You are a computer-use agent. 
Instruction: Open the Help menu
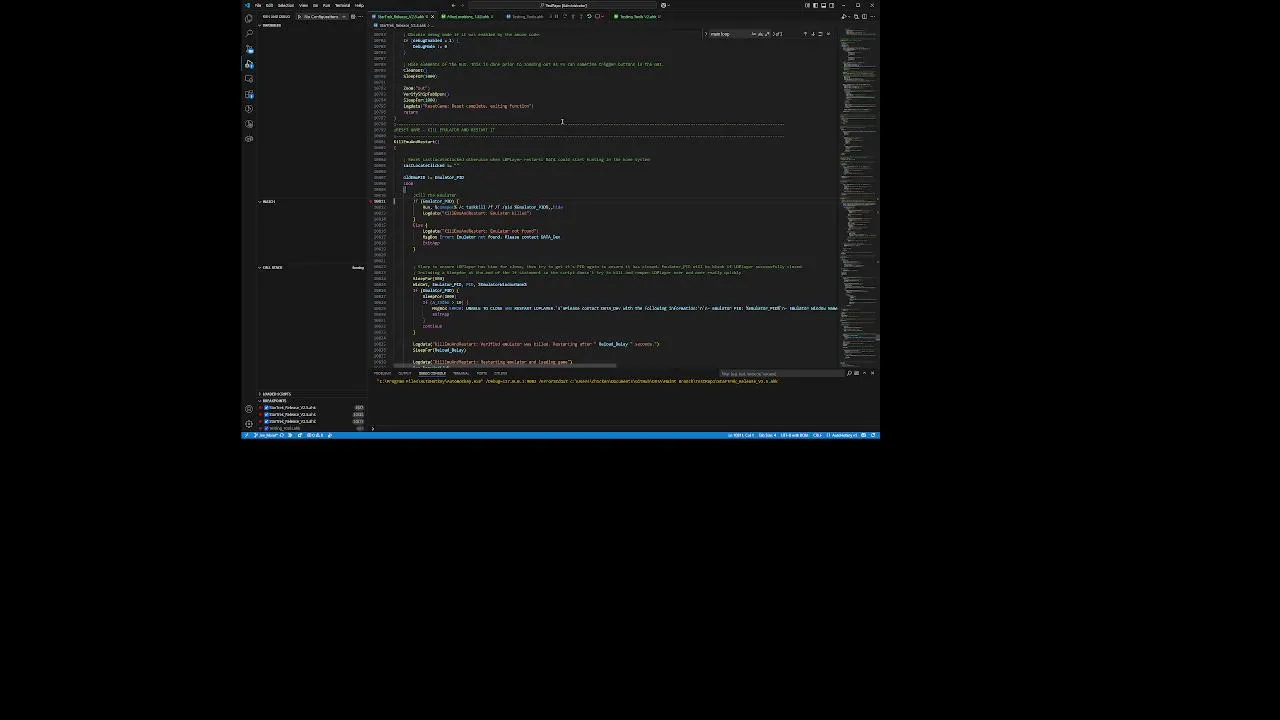(x=359, y=5)
